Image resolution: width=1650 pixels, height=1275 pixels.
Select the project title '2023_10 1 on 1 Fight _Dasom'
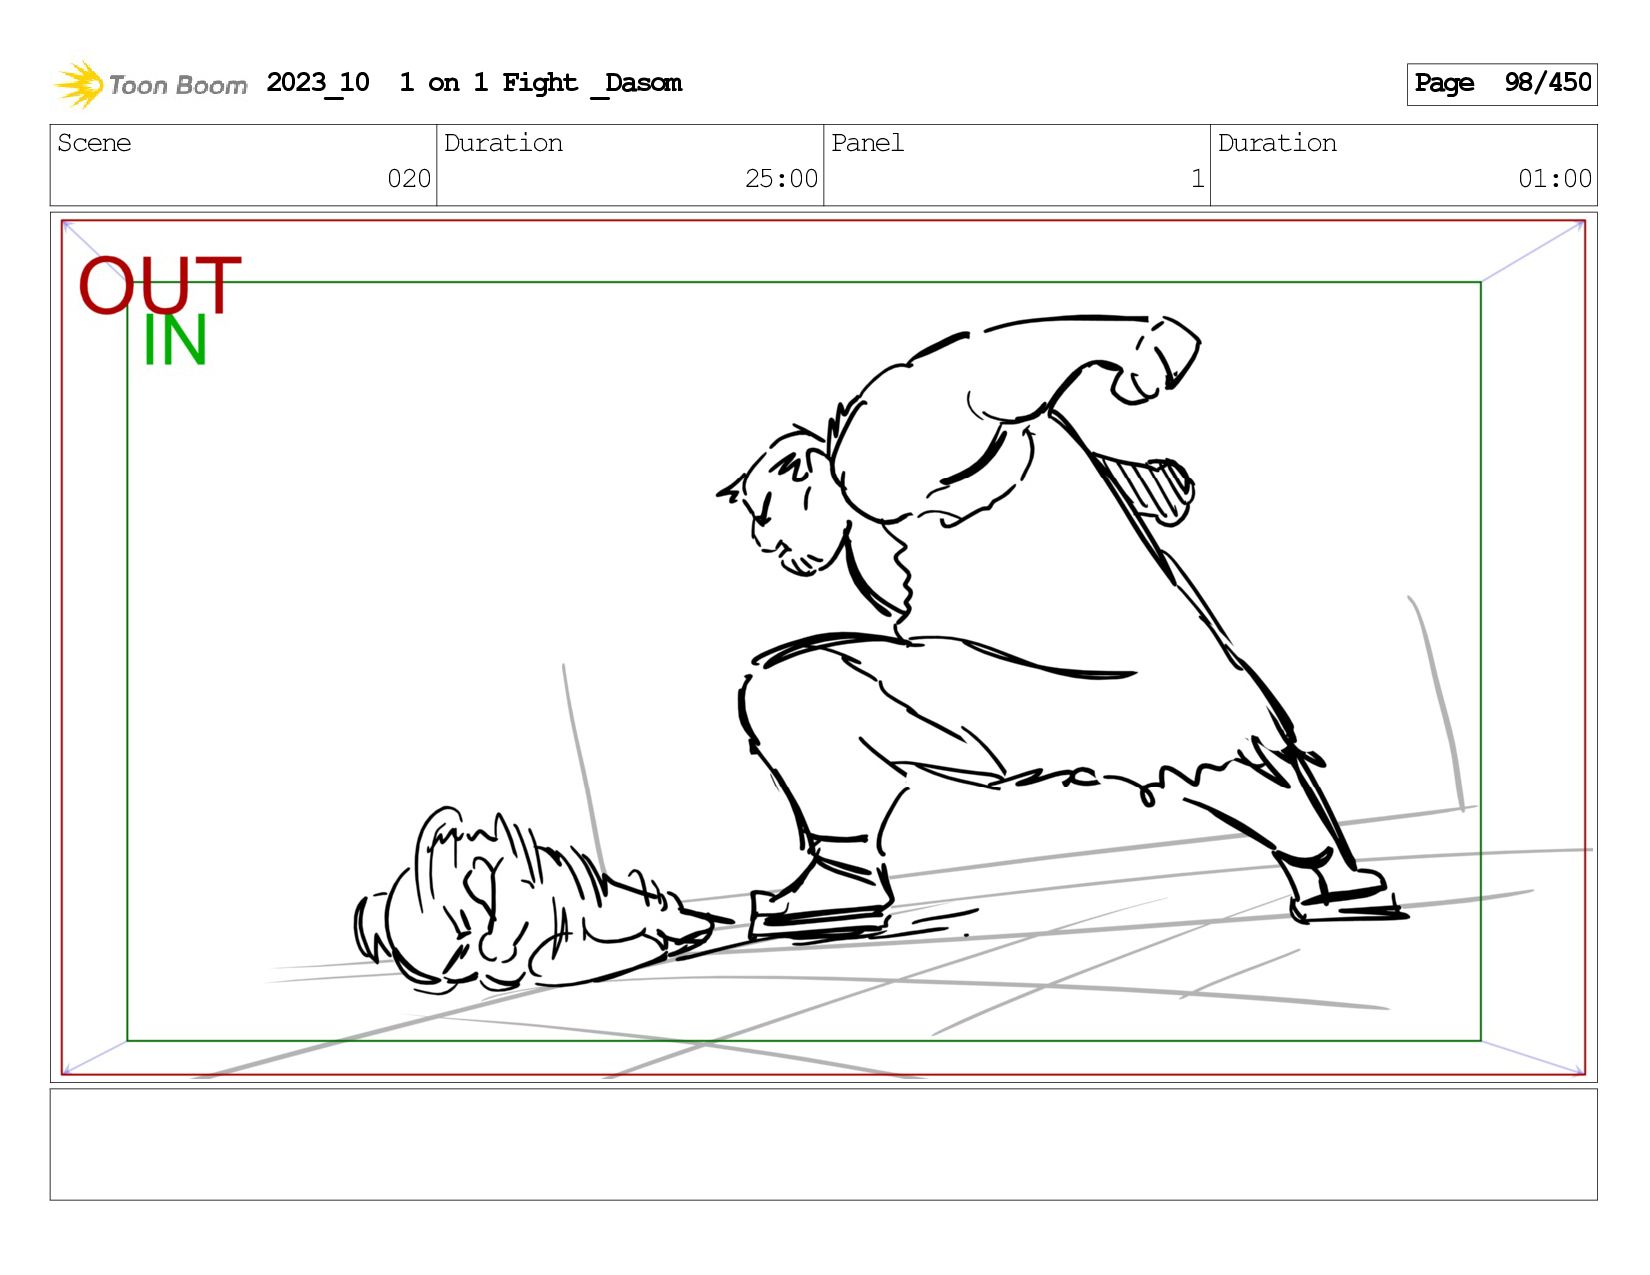click(474, 83)
